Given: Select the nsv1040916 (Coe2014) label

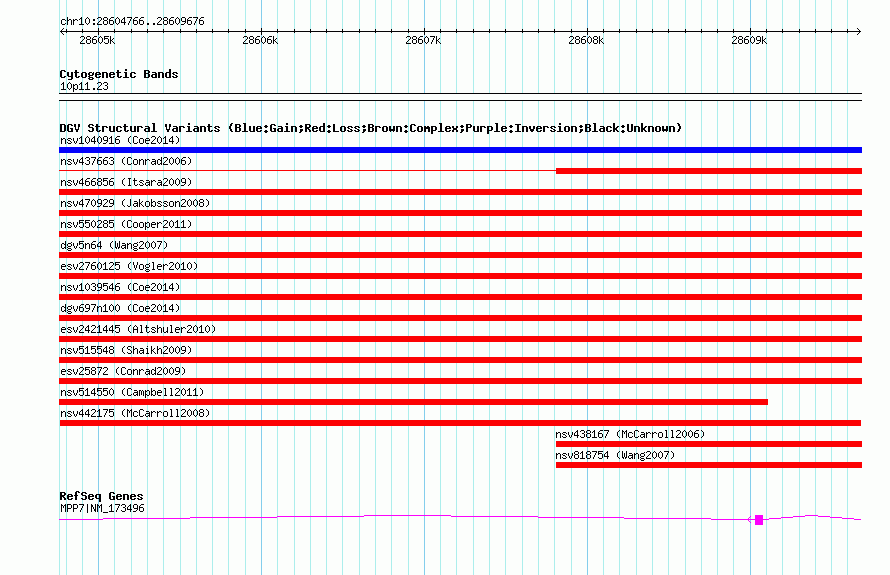Looking at the screenshot, I should 120,140.
